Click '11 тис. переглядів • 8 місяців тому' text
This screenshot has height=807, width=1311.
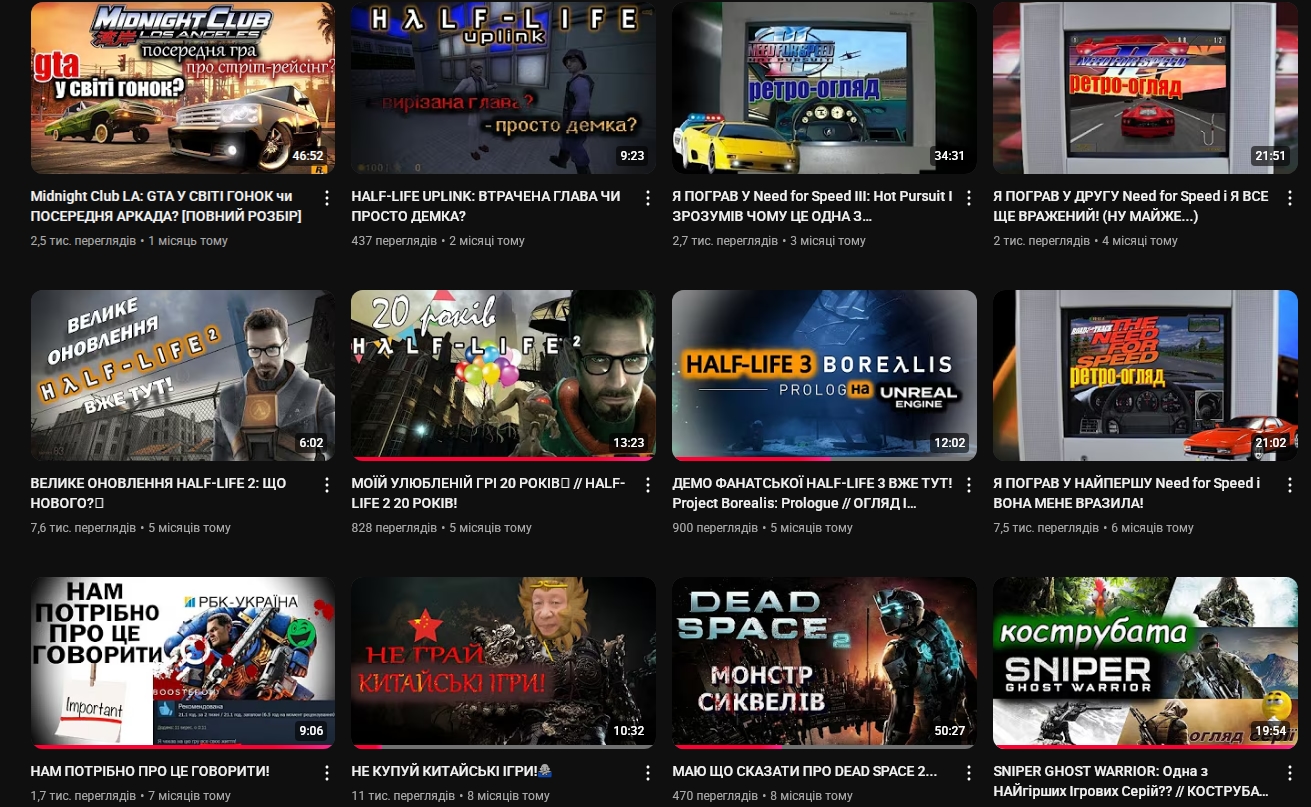[451, 796]
